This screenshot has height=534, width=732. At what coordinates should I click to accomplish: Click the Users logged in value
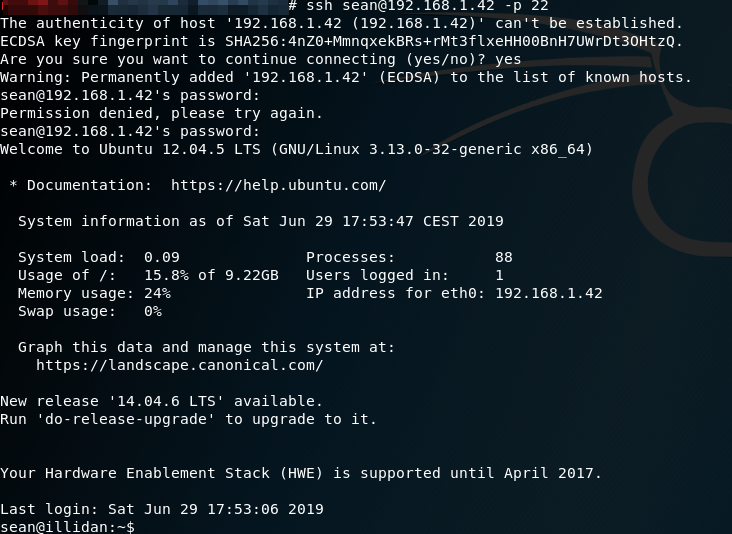499,275
